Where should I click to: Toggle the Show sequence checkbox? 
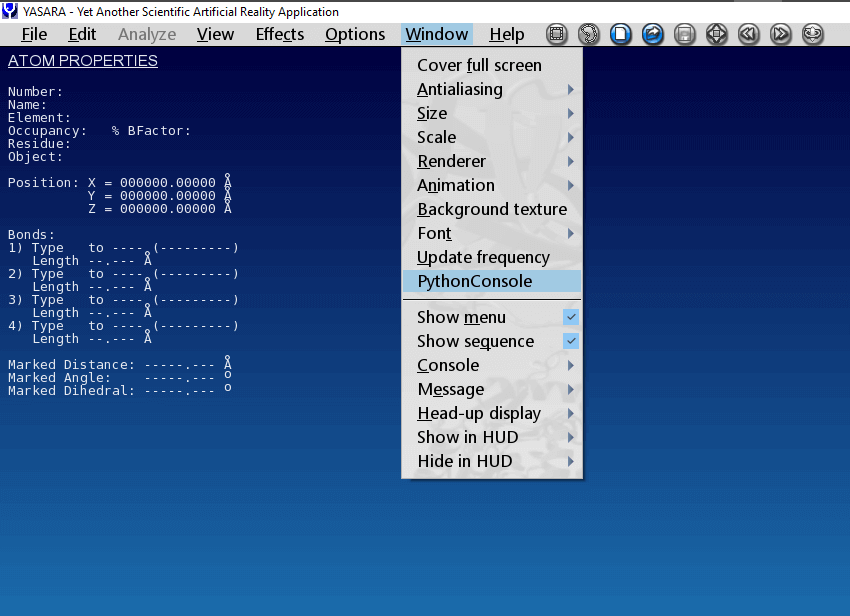tap(571, 341)
